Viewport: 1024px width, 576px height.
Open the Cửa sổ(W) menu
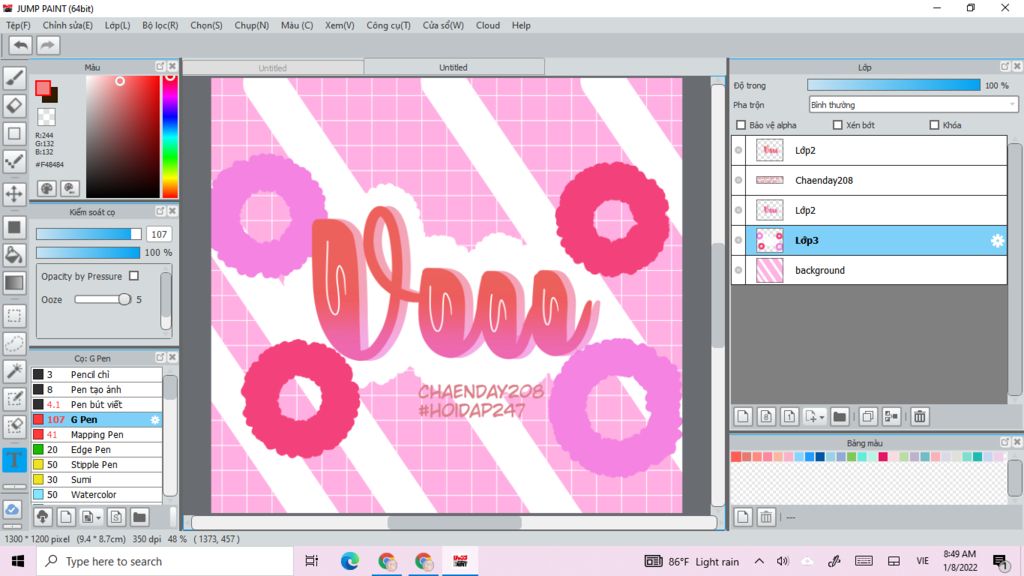click(x=443, y=25)
